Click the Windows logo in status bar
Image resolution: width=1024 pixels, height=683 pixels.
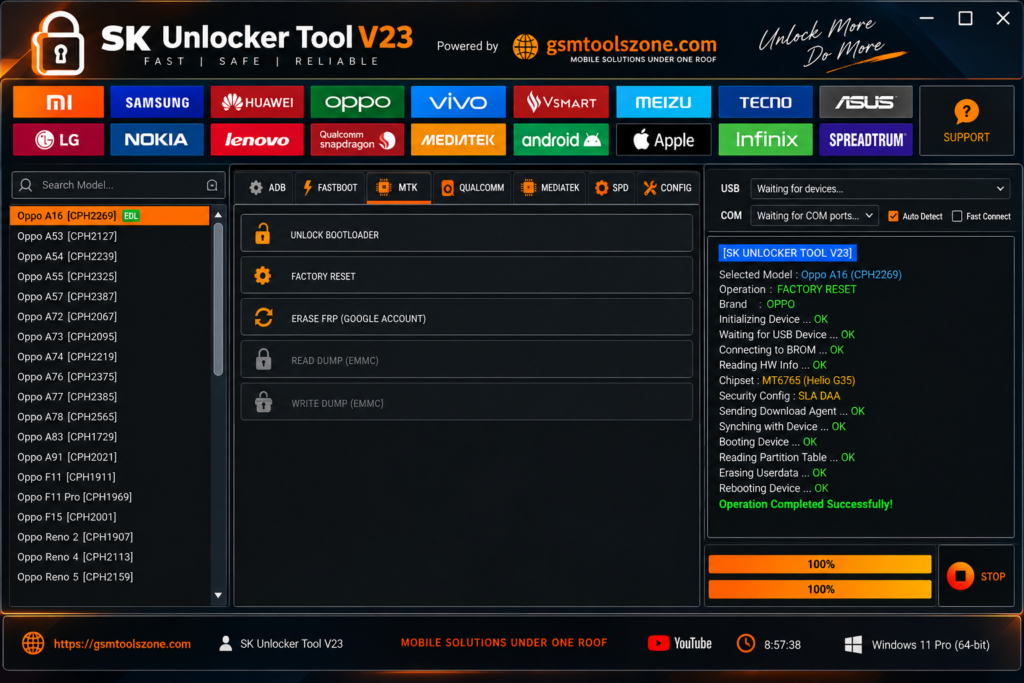(x=853, y=644)
